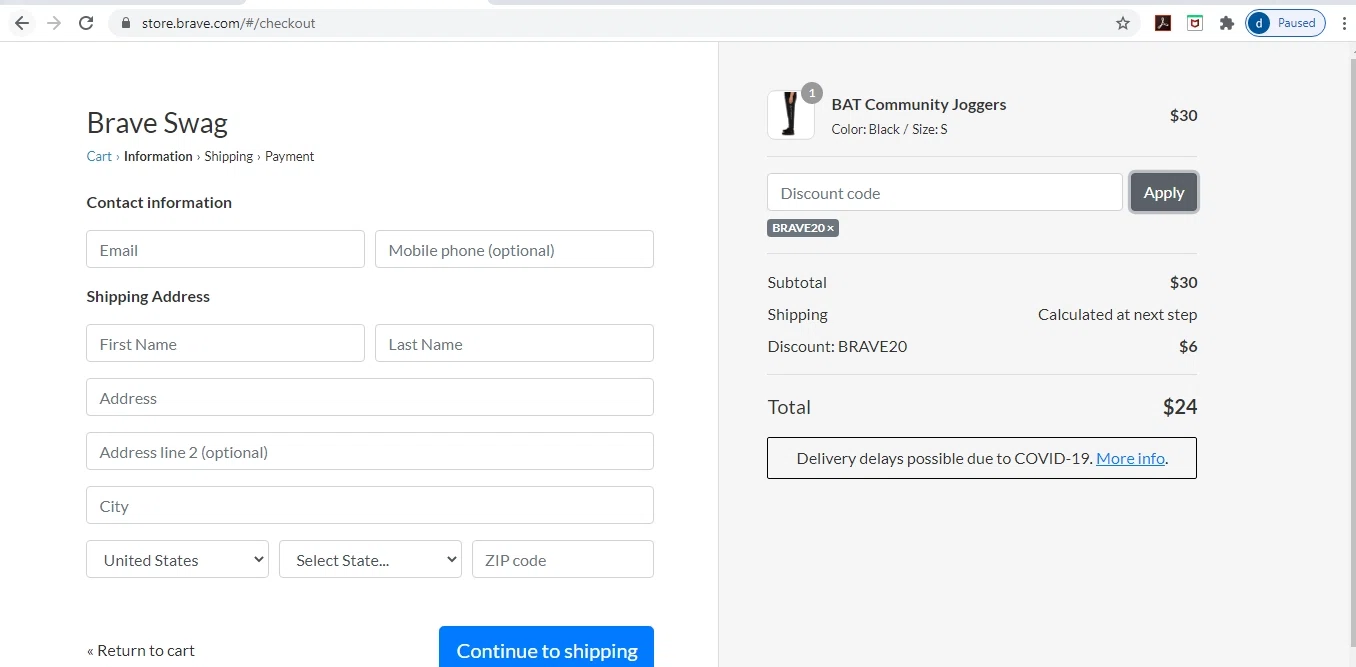This screenshot has width=1356, height=667.
Task: Click the 'Discount: BRAVE20' label
Action: (x=837, y=346)
